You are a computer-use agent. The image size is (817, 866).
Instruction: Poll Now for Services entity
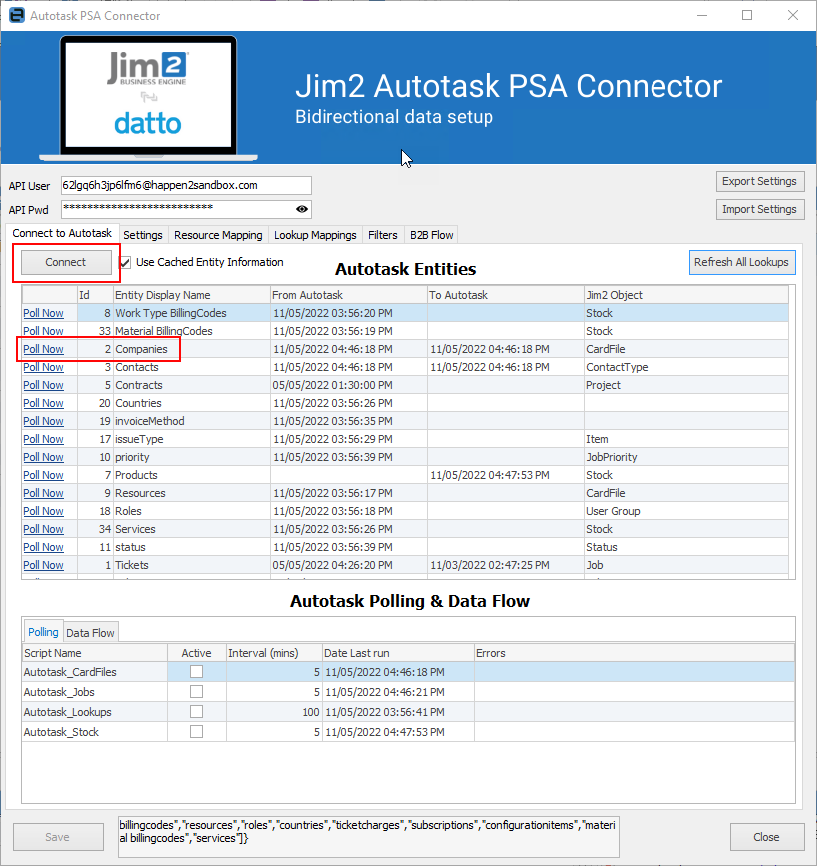click(x=43, y=529)
